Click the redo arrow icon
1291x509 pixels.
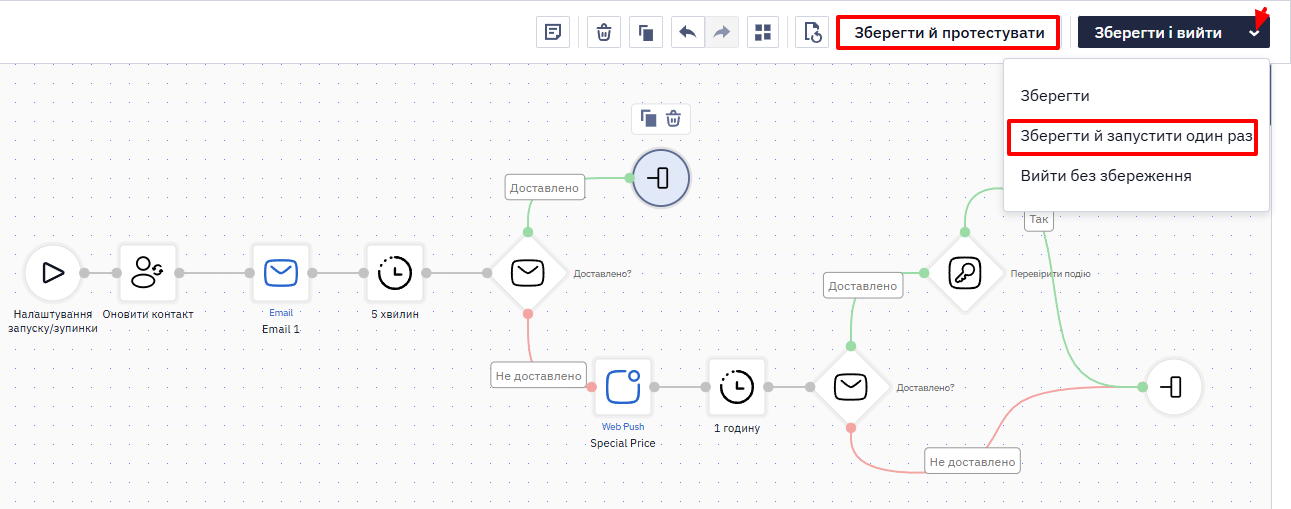click(x=721, y=32)
